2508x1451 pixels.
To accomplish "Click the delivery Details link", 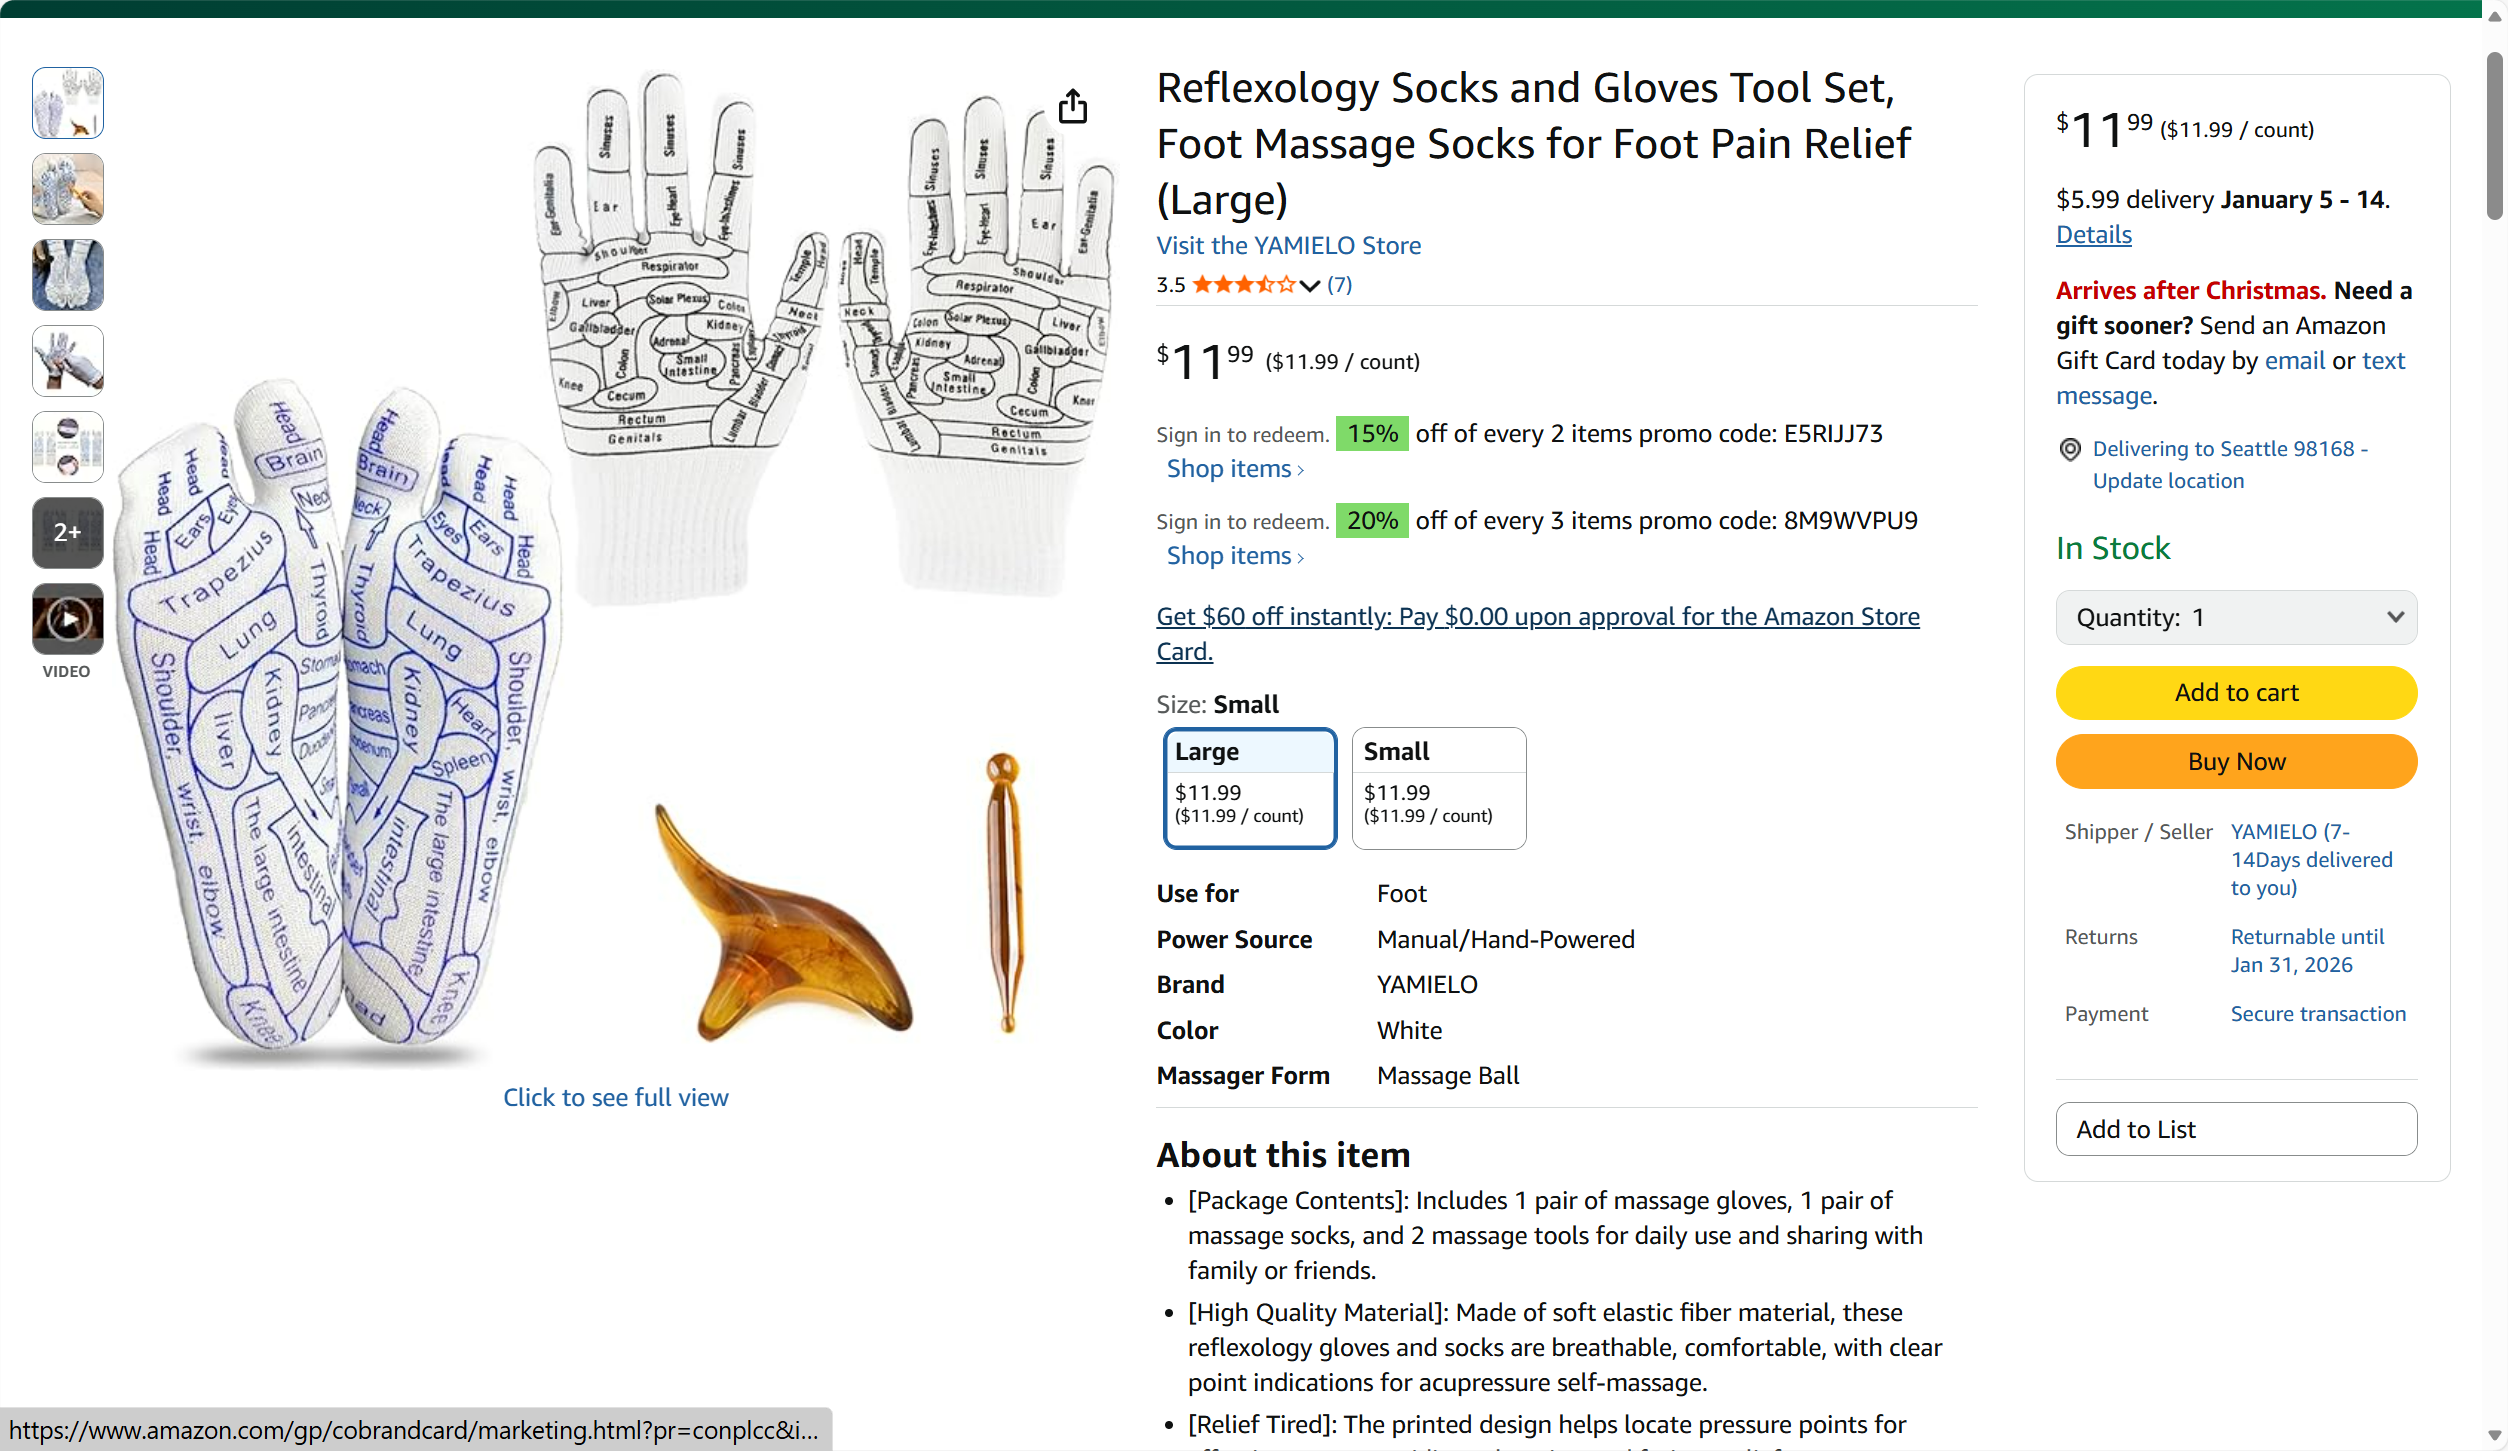I will (2093, 235).
